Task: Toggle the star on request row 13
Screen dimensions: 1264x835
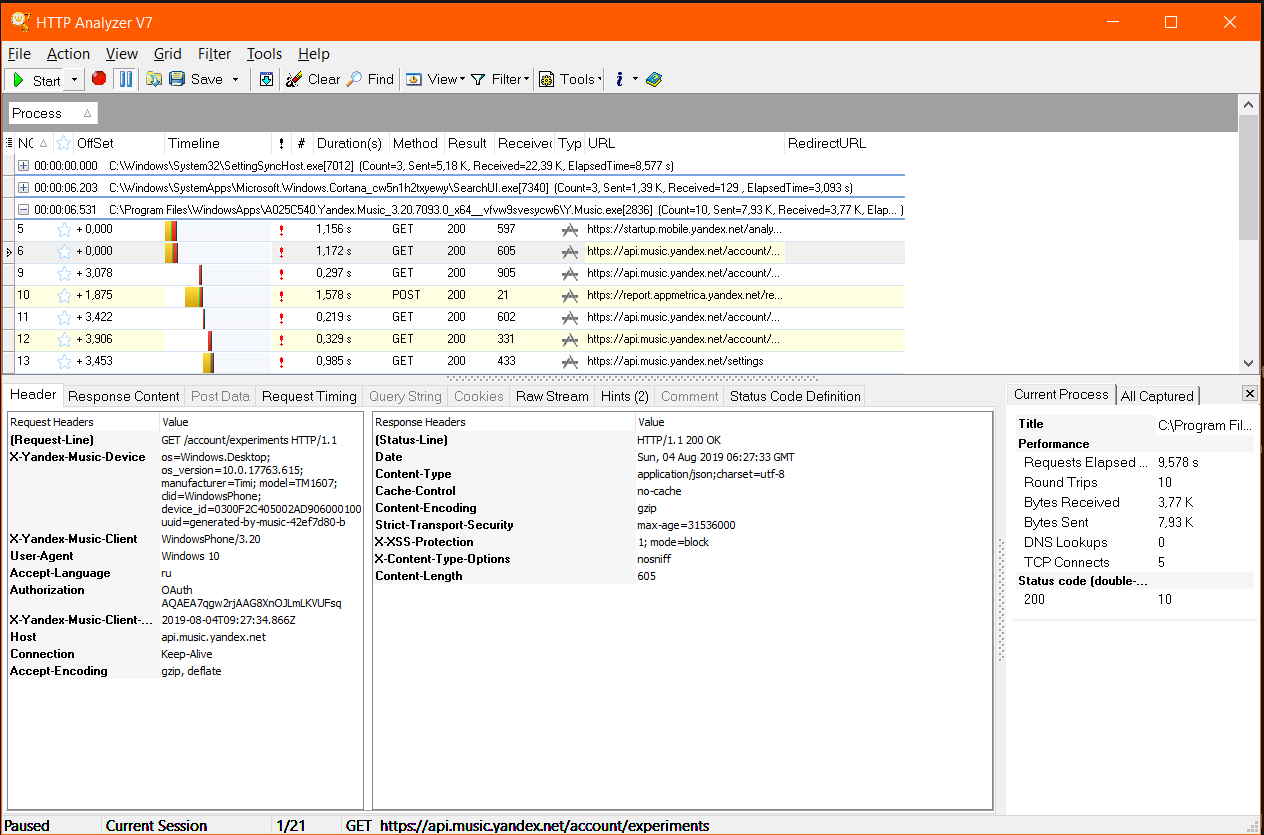Action: tap(64, 361)
